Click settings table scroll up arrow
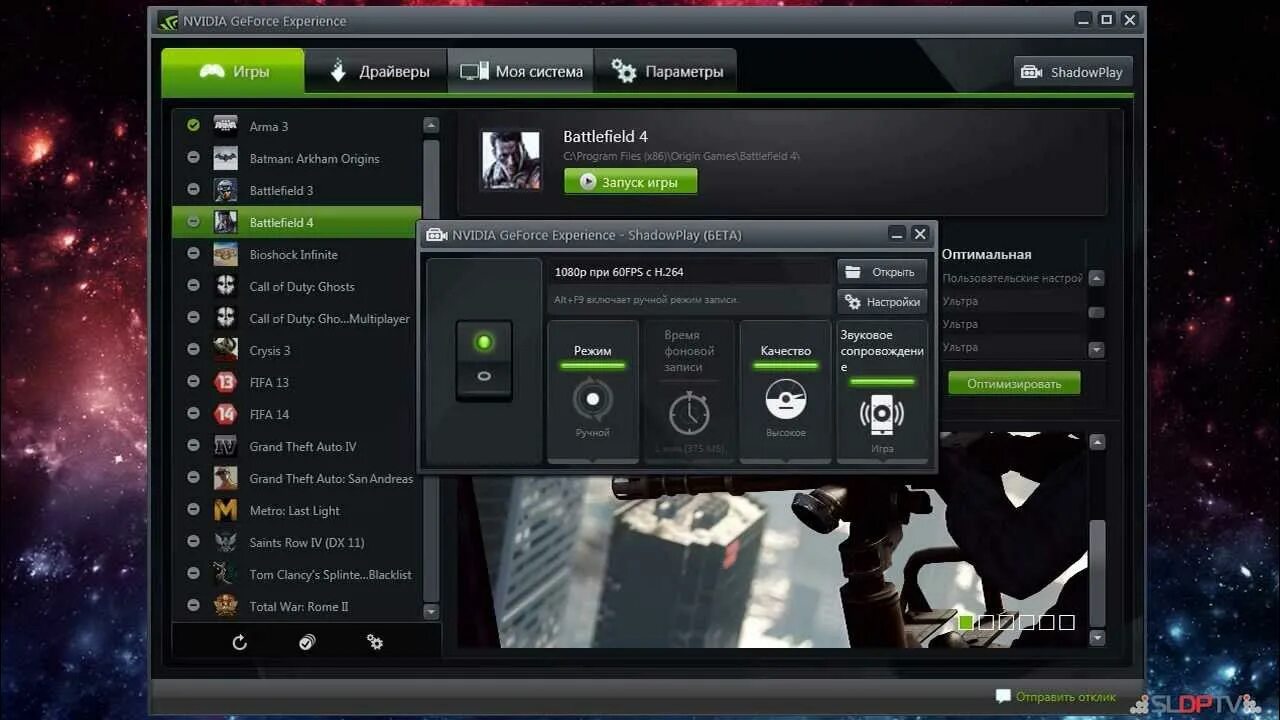1280x720 pixels. tap(1097, 278)
